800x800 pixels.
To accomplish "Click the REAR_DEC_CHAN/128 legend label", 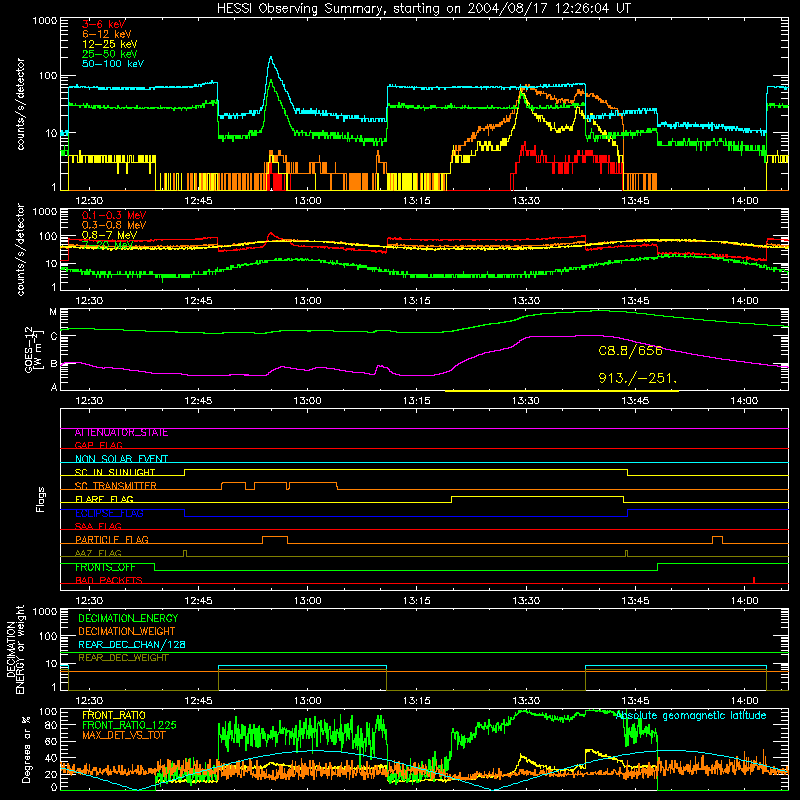I will (x=132, y=645).
